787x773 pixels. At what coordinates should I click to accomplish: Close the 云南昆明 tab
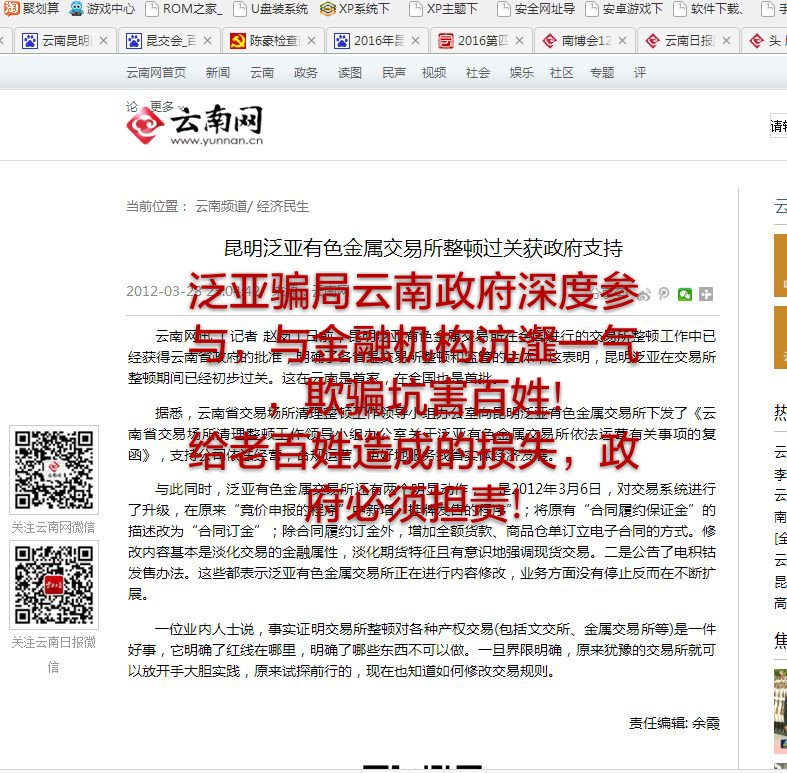click(x=103, y=41)
